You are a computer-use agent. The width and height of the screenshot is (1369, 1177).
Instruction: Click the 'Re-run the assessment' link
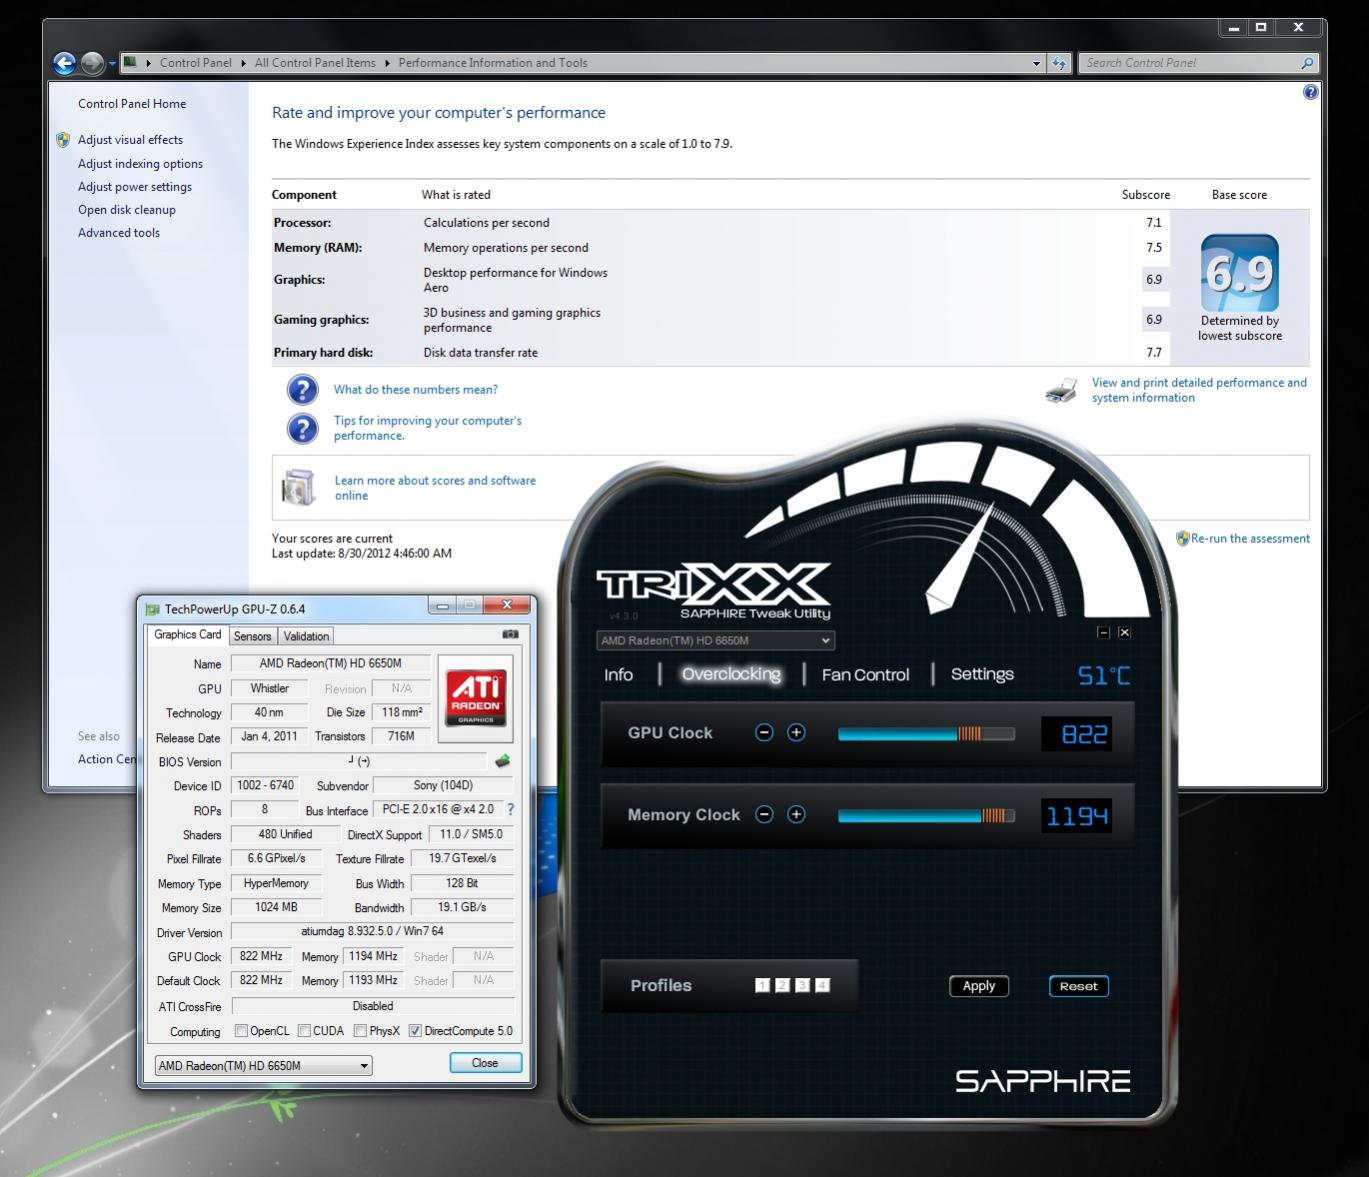click(1250, 538)
